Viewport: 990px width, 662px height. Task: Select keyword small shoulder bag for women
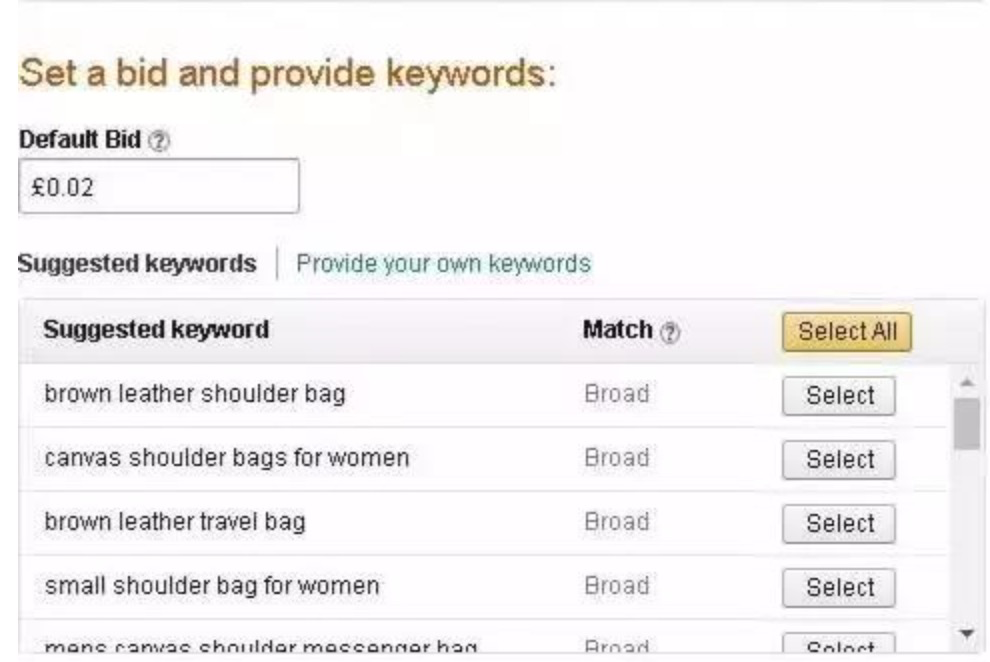(x=838, y=588)
